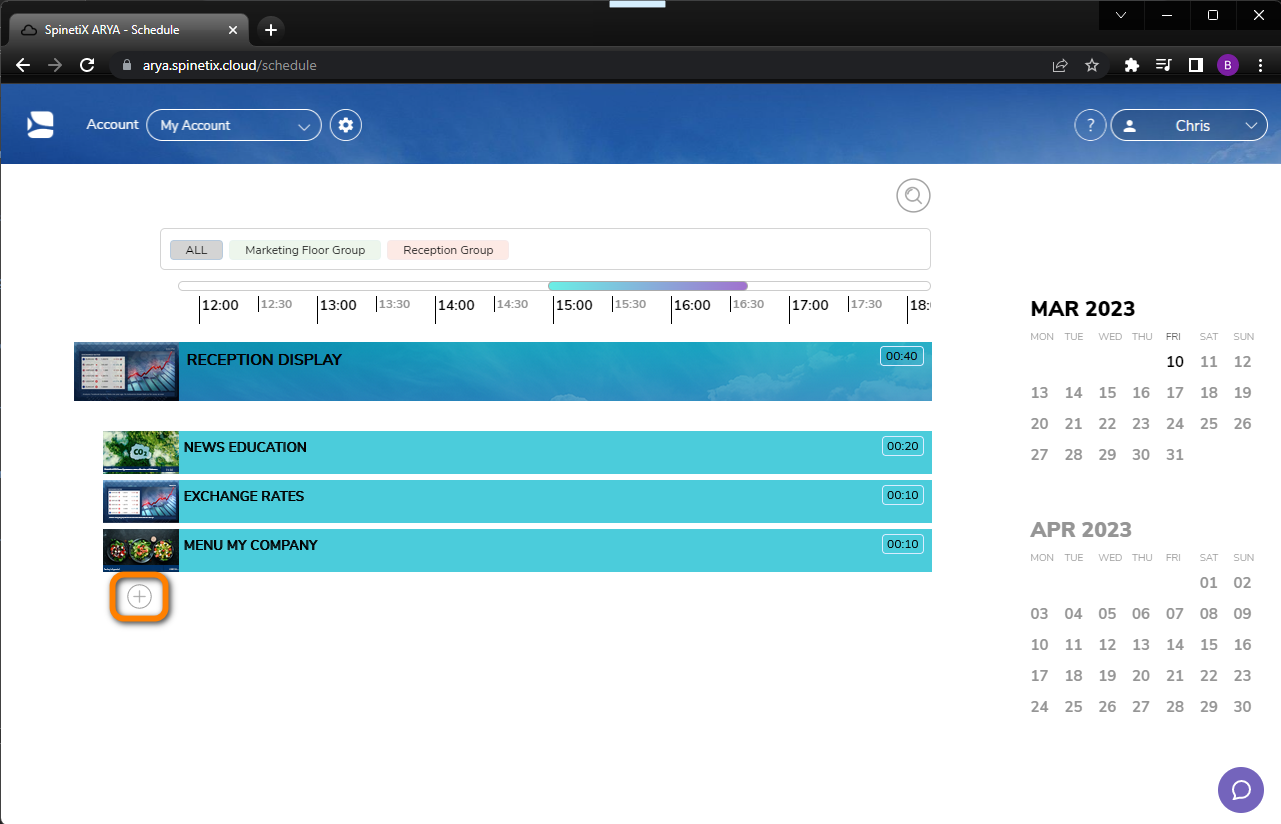Open the browser extensions puzzle icon

click(1131, 64)
